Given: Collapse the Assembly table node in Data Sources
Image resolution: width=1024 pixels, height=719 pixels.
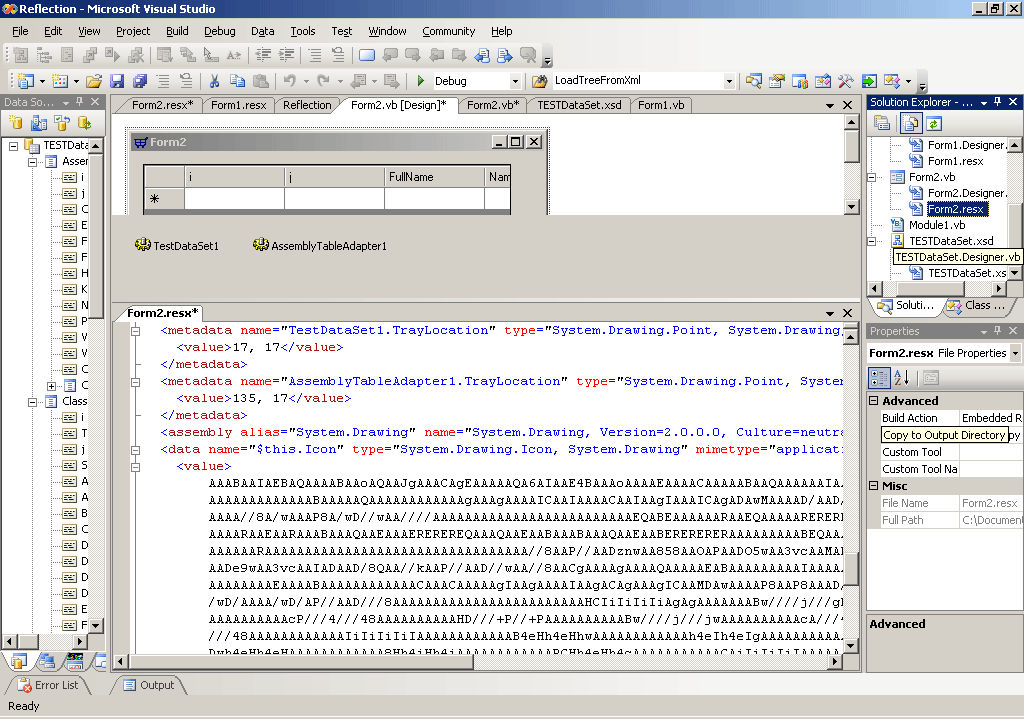Looking at the screenshot, I should tap(33, 162).
